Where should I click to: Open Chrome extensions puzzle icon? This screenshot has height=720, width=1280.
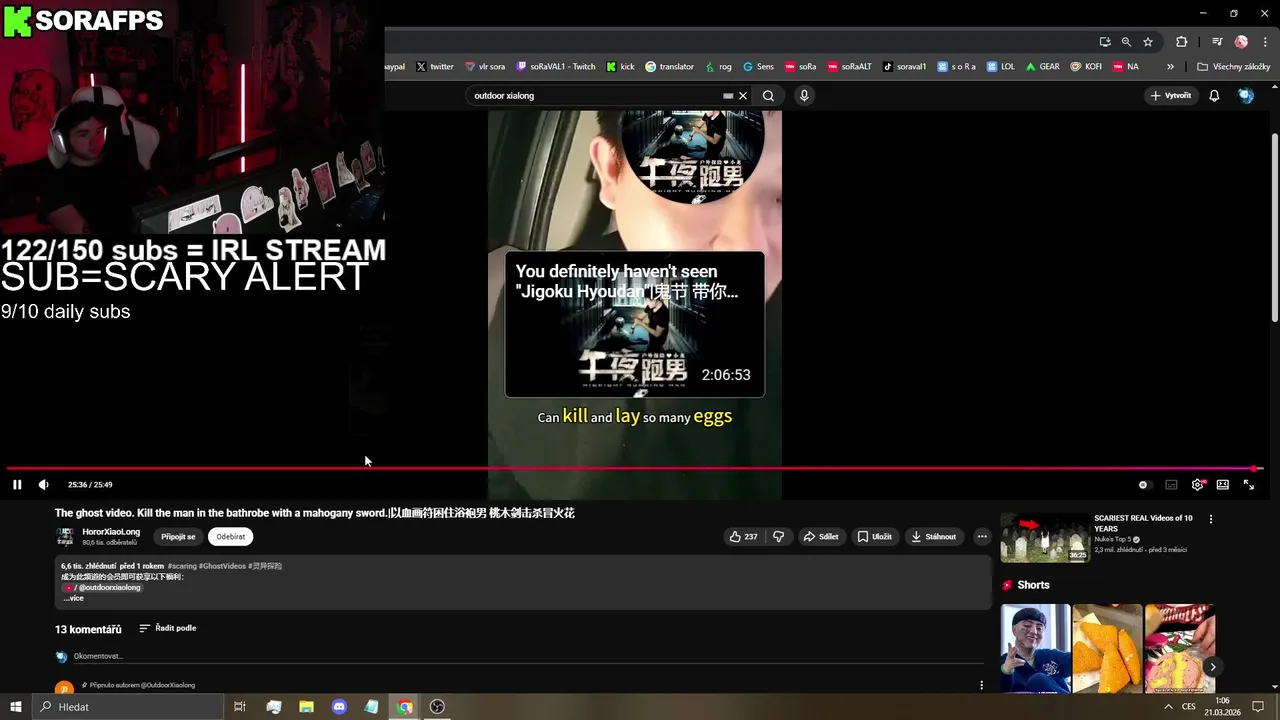pyautogui.click(x=1181, y=42)
